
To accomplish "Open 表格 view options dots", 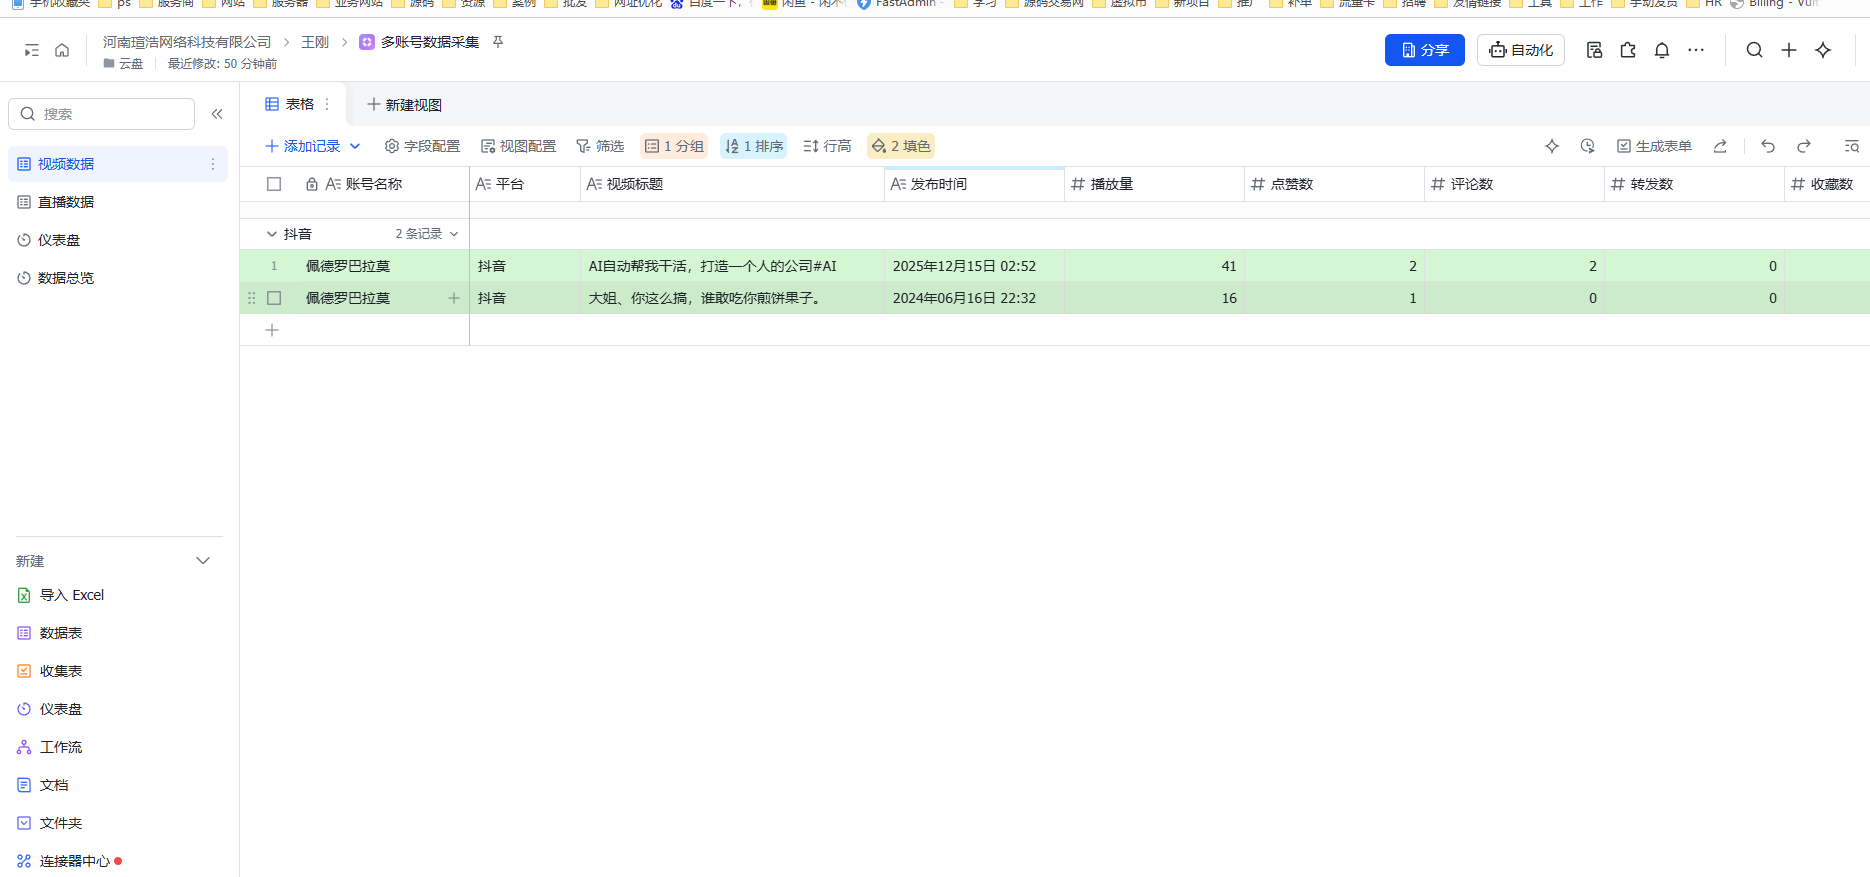I will click(x=327, y=104).
